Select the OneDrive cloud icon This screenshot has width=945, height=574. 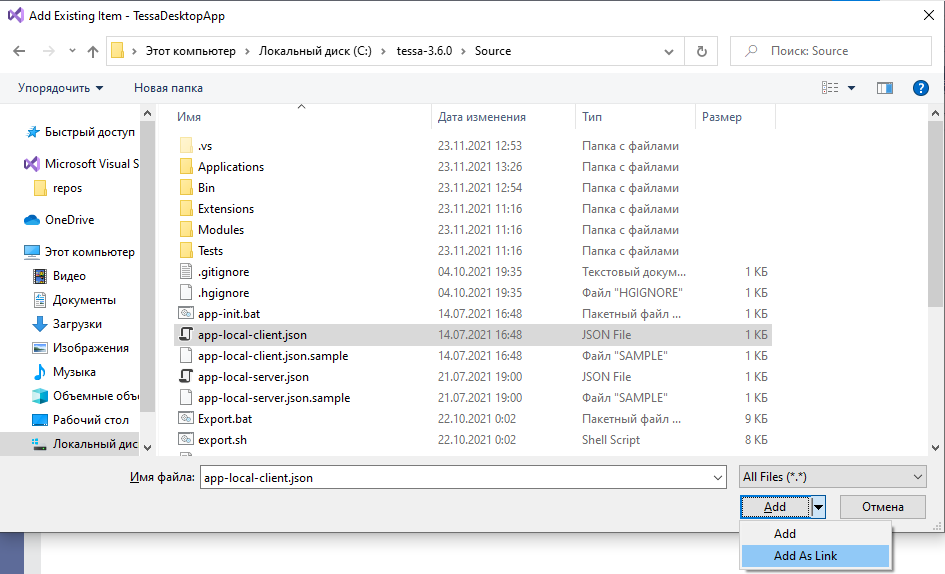click(x=32, y=220)
